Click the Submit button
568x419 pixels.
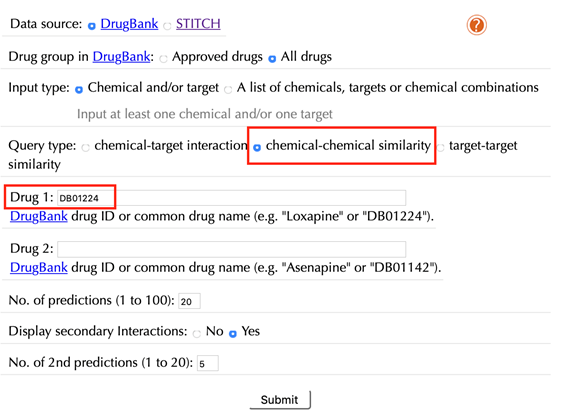point(280,400)
